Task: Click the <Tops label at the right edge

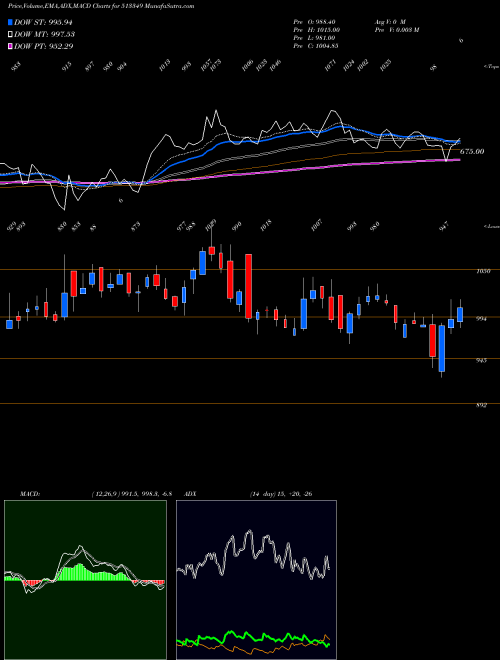Action: click(x=491, y=67)
